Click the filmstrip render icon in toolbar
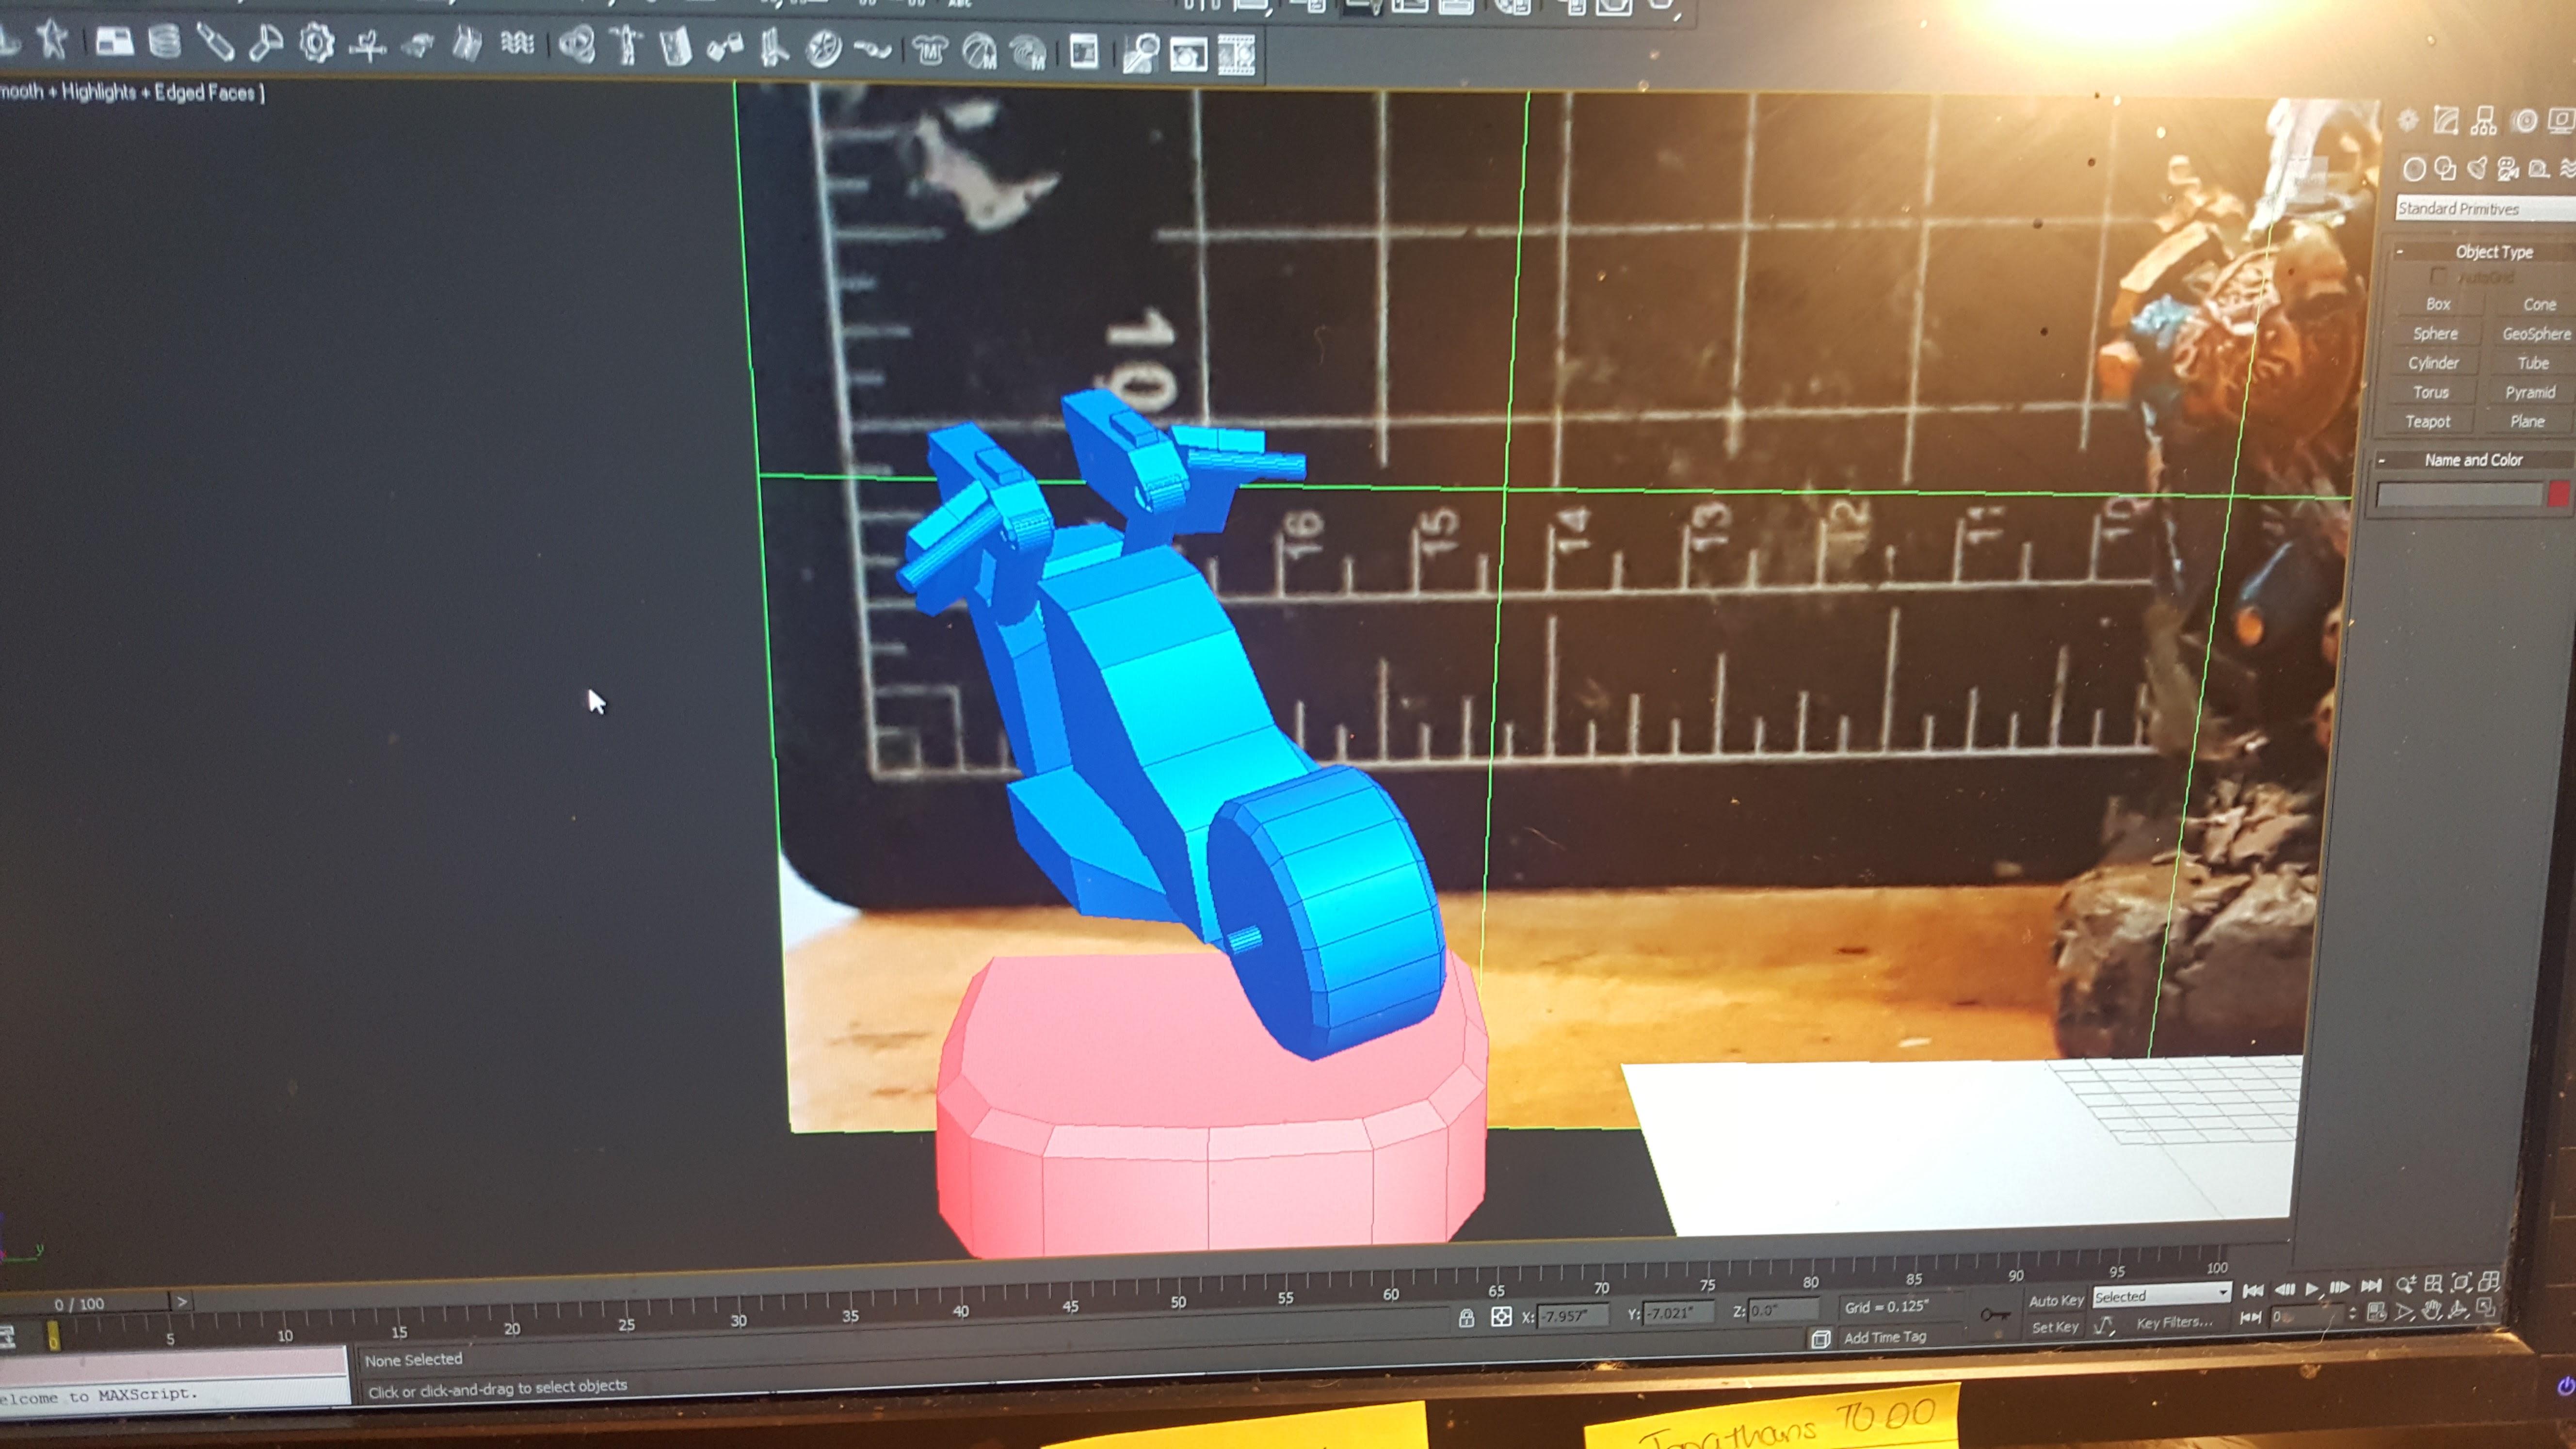Image resolution: width=2576 pixels, height=1449 pixels. pyautogui.click(x=1236, y=55)
